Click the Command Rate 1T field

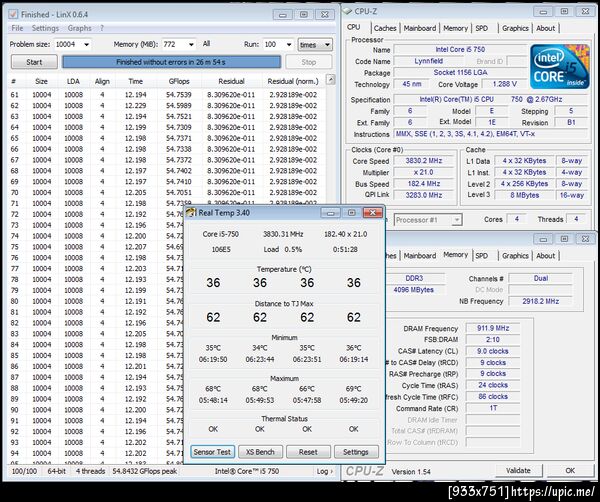(493, 408)
